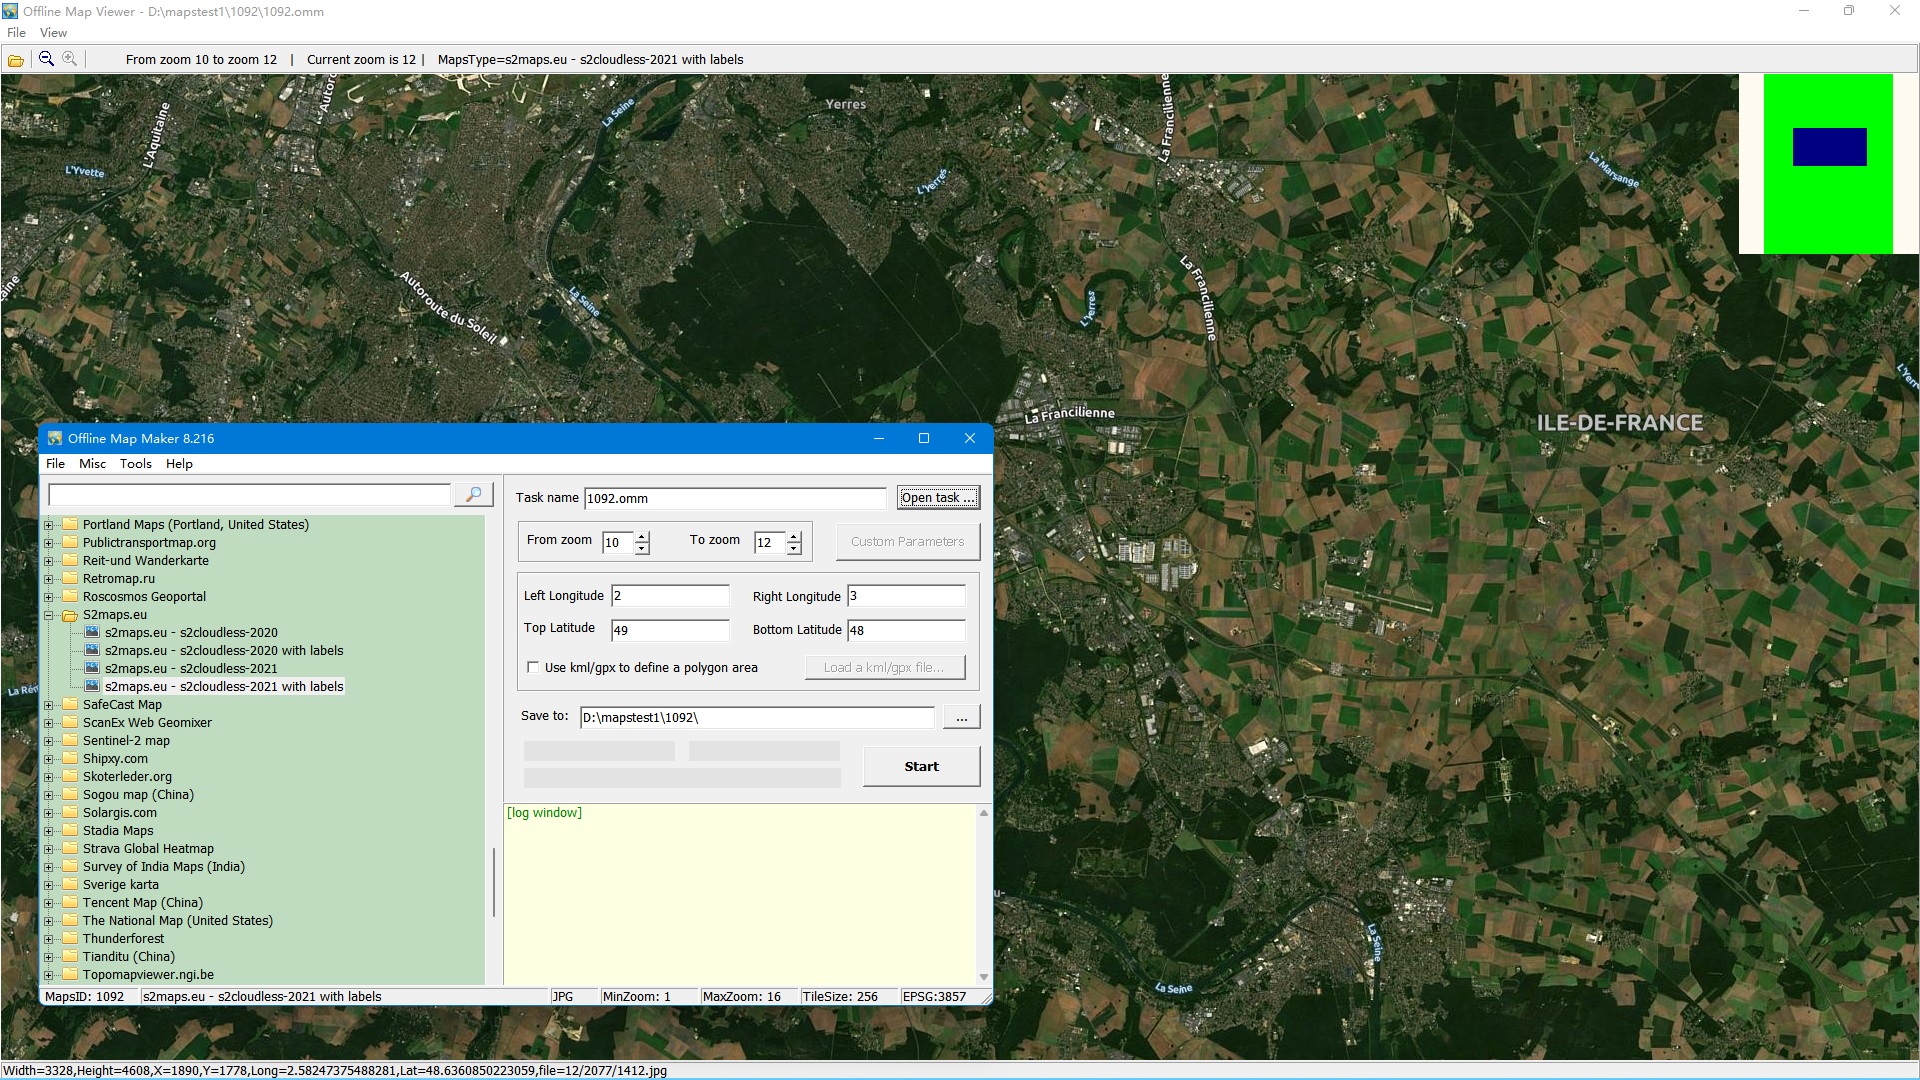Expand the Tianditu (China) tree node
Viewport: 1920px width, 1080px height.
click(48, 957)
